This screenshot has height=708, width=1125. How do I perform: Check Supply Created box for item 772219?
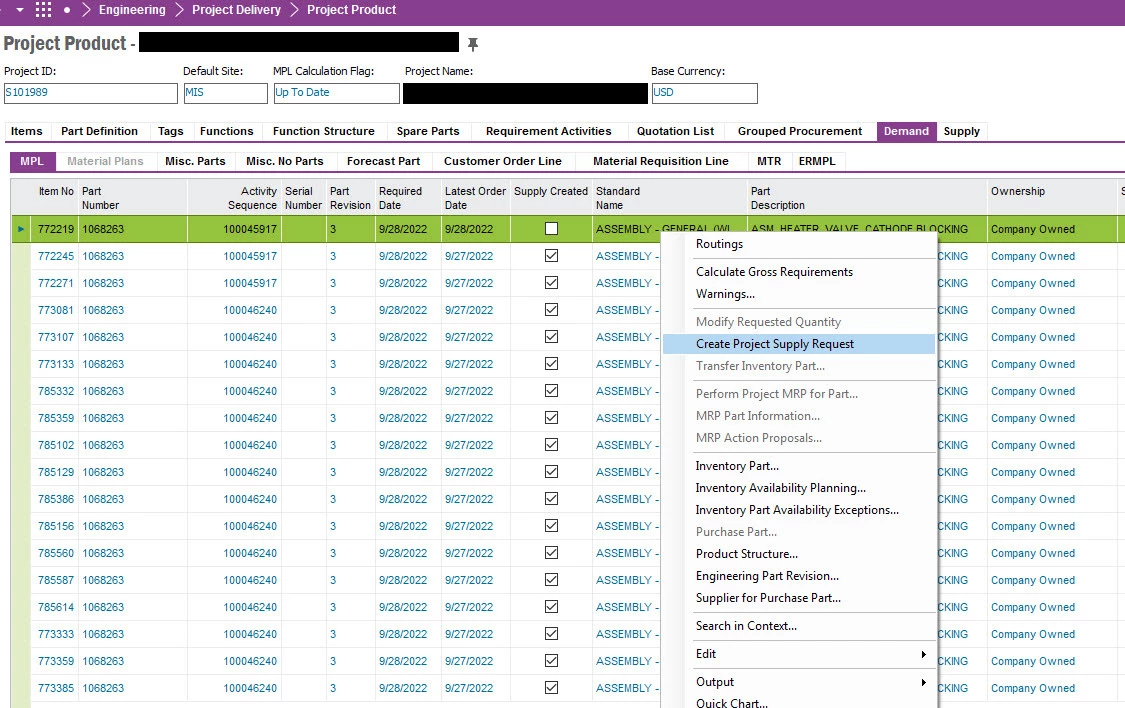point(551,229)
